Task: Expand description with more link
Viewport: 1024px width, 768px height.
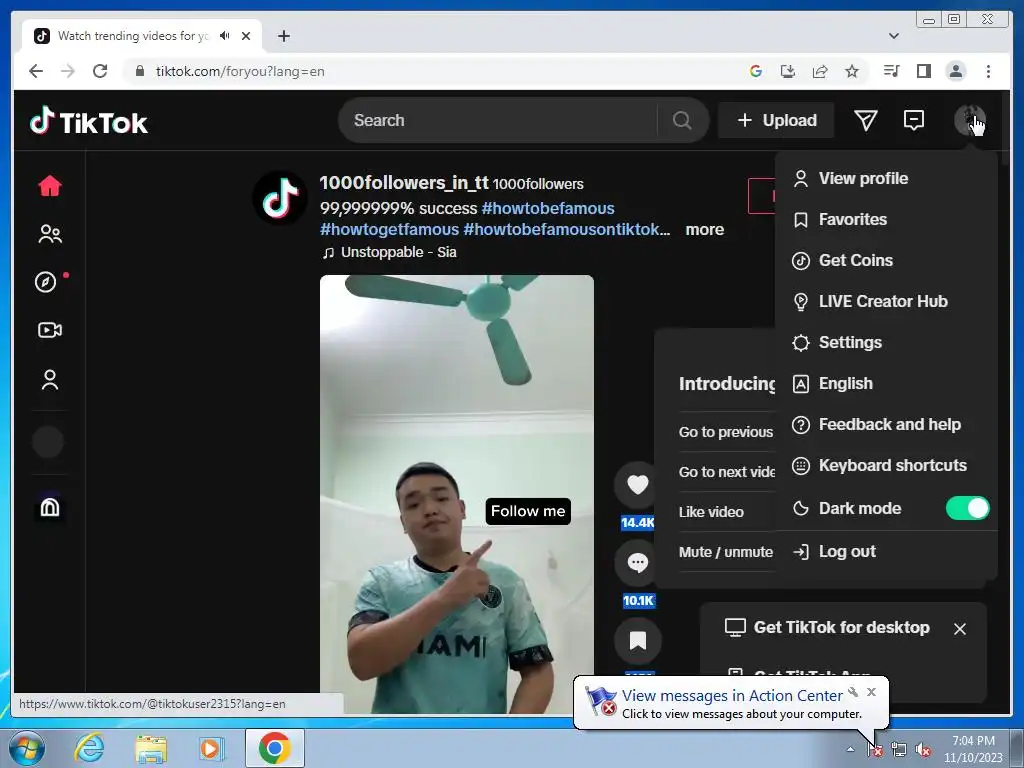Action: pos(705,229)
